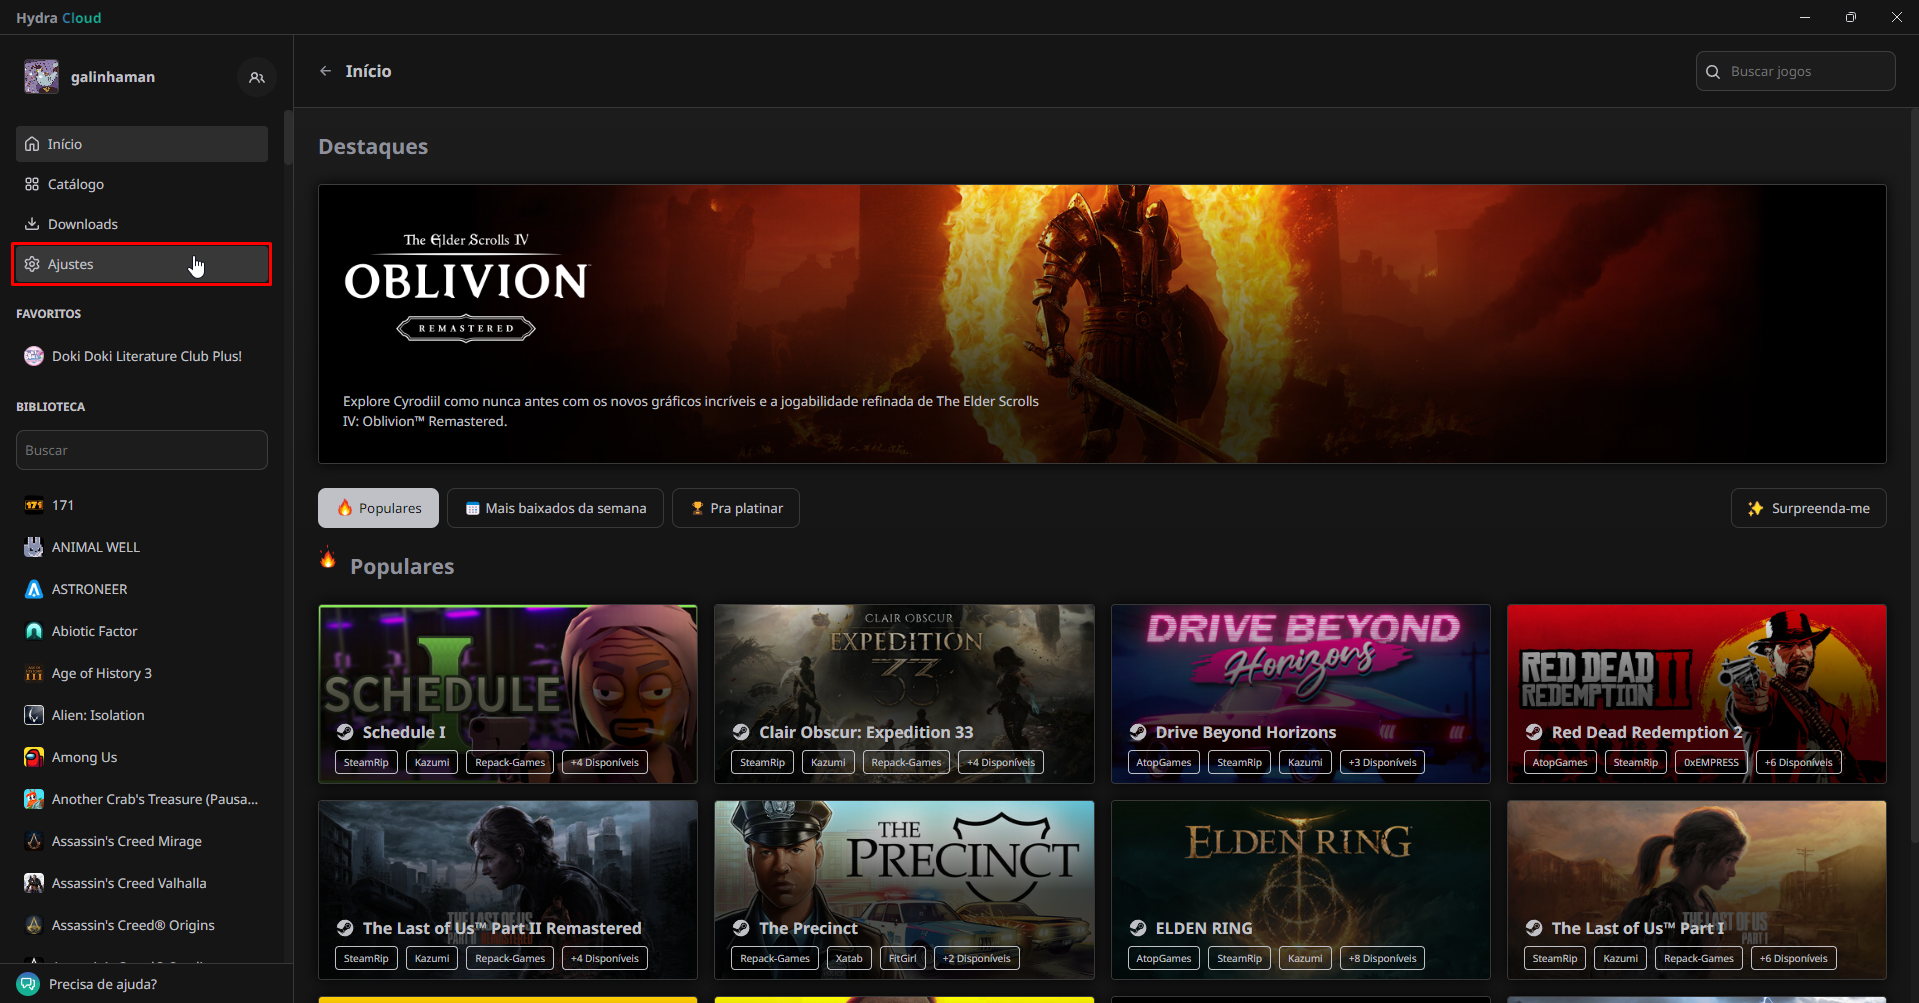Image resolution: width=1919 pixels, height=1003 pixels.
Task: Open the Among Us library entry
Action: (x=84, y=757)
